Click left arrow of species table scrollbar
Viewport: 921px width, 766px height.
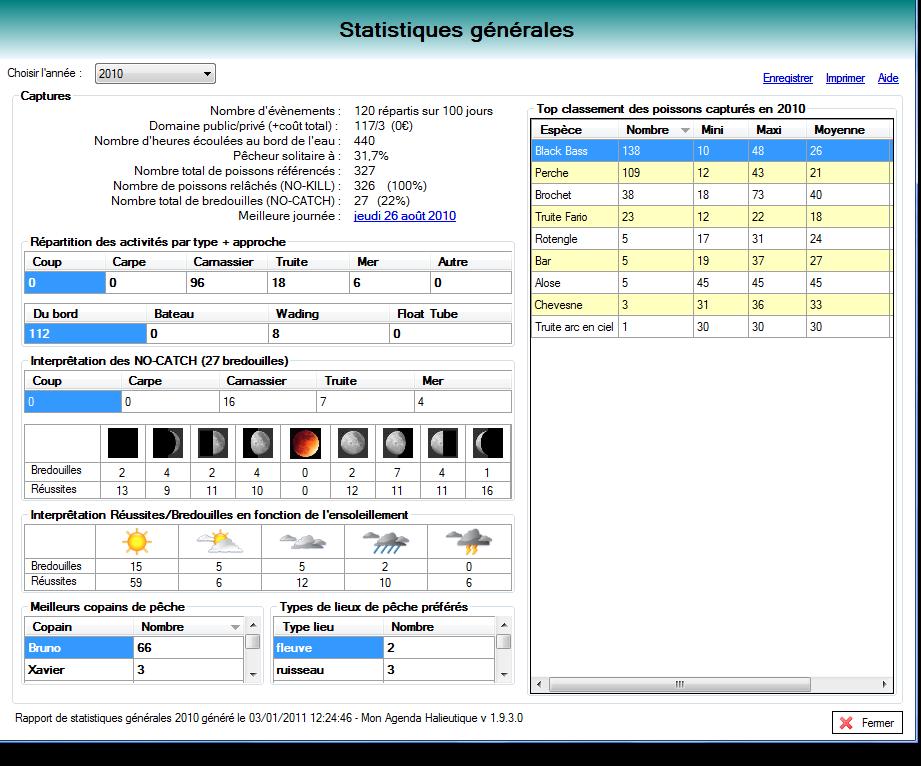tap(539, 684)
